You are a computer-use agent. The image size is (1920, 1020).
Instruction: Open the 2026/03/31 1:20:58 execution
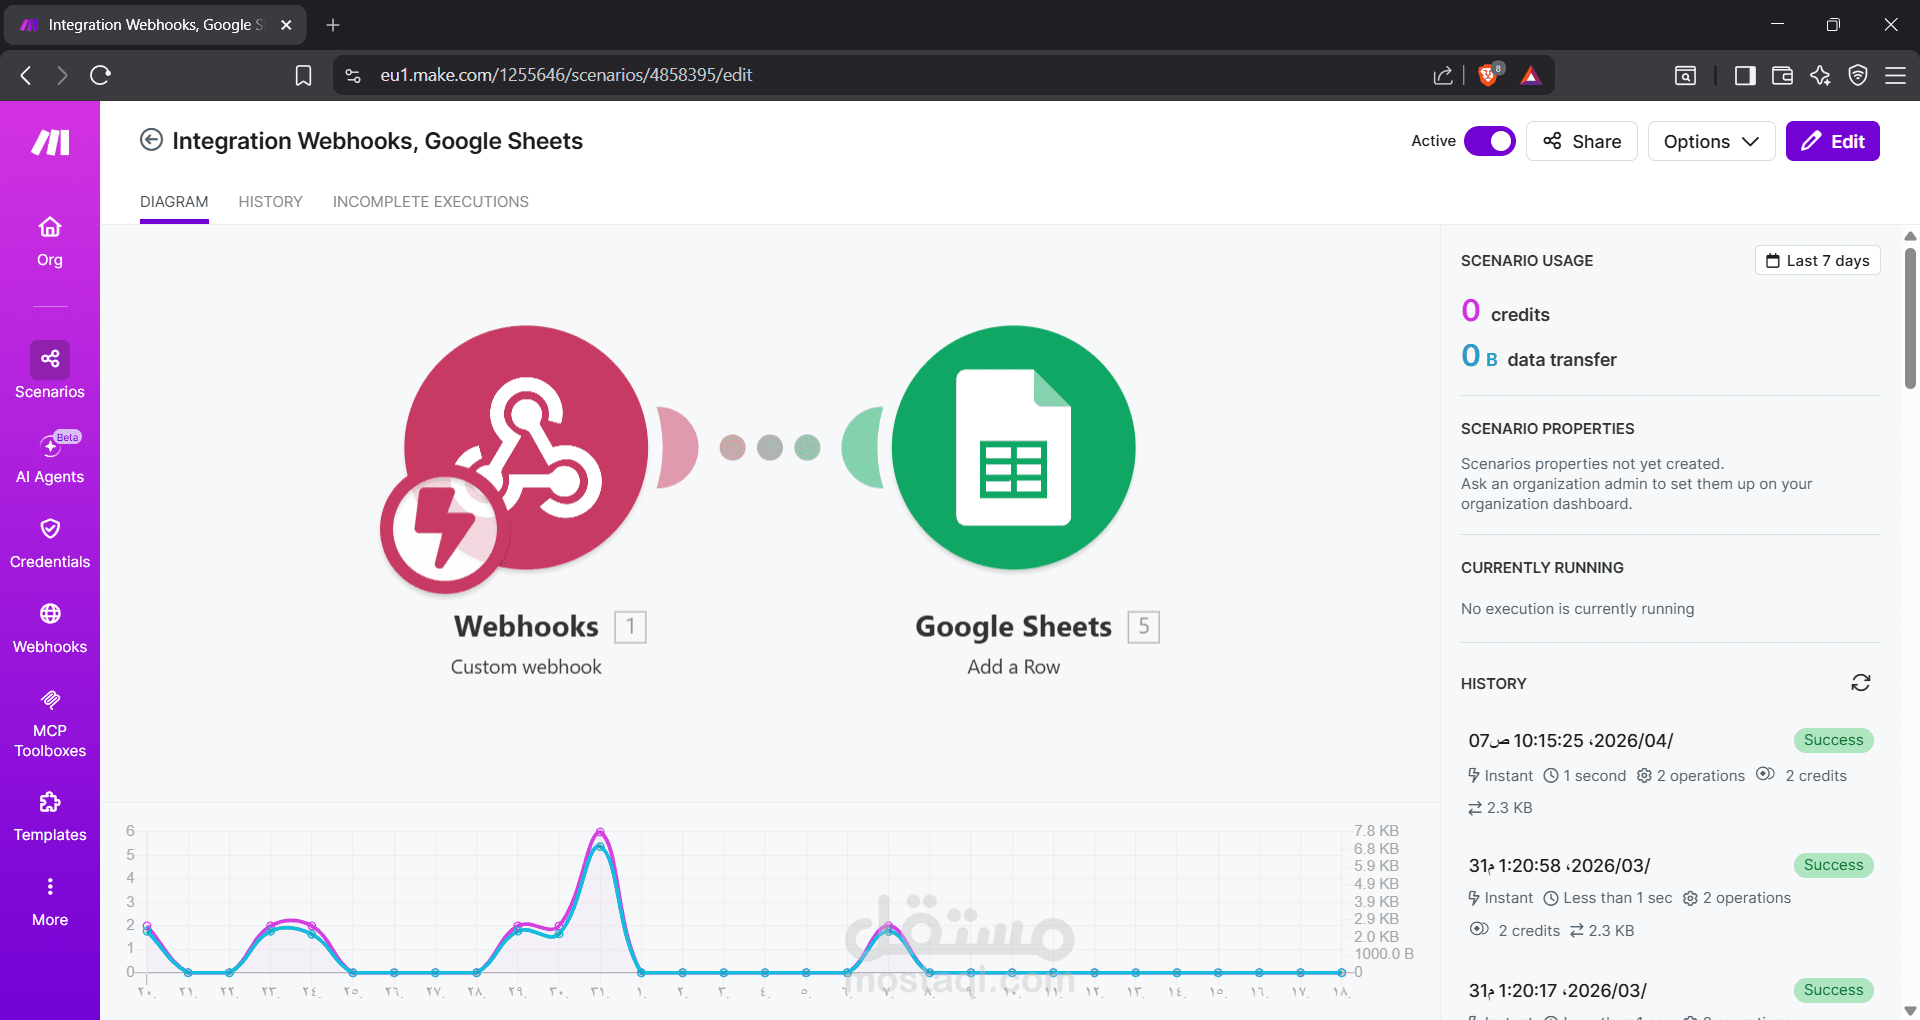click(x=1559, y=865)
